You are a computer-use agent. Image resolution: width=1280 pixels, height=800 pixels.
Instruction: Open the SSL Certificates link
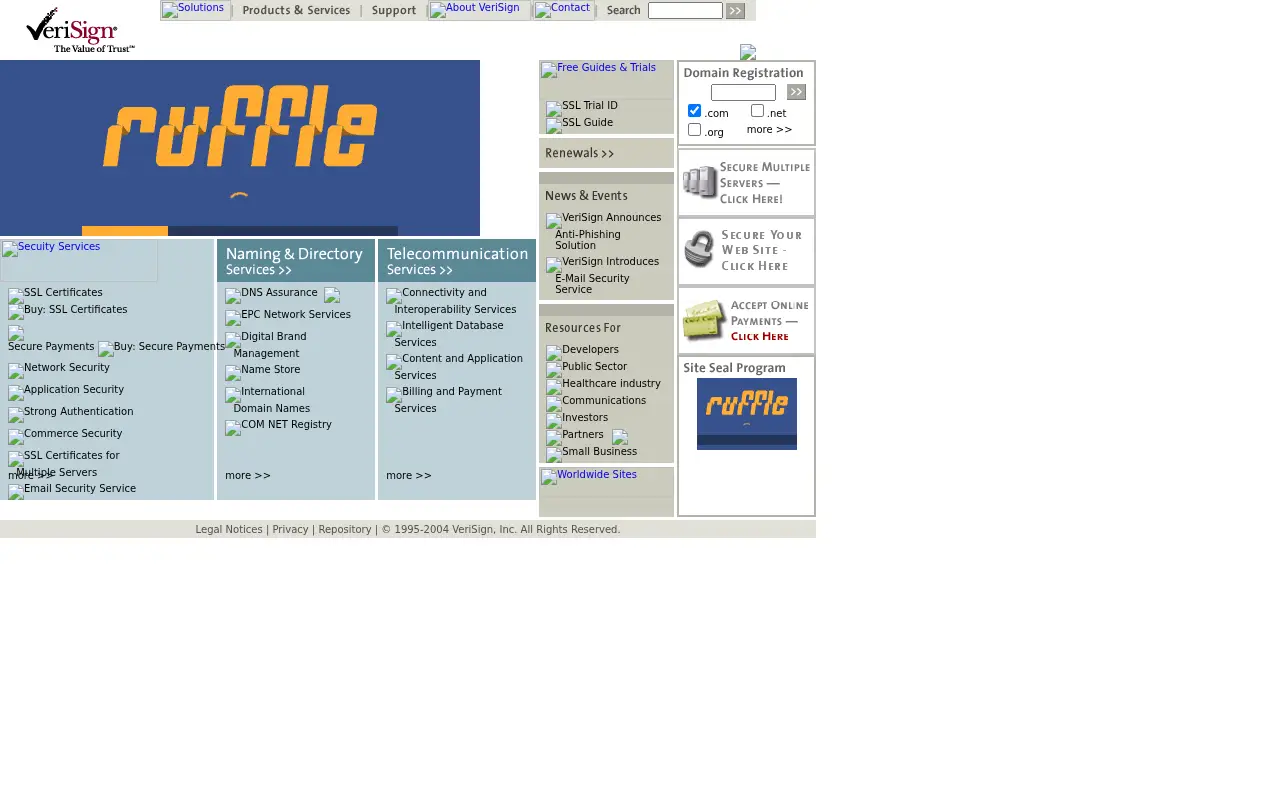tap(63, 293)
